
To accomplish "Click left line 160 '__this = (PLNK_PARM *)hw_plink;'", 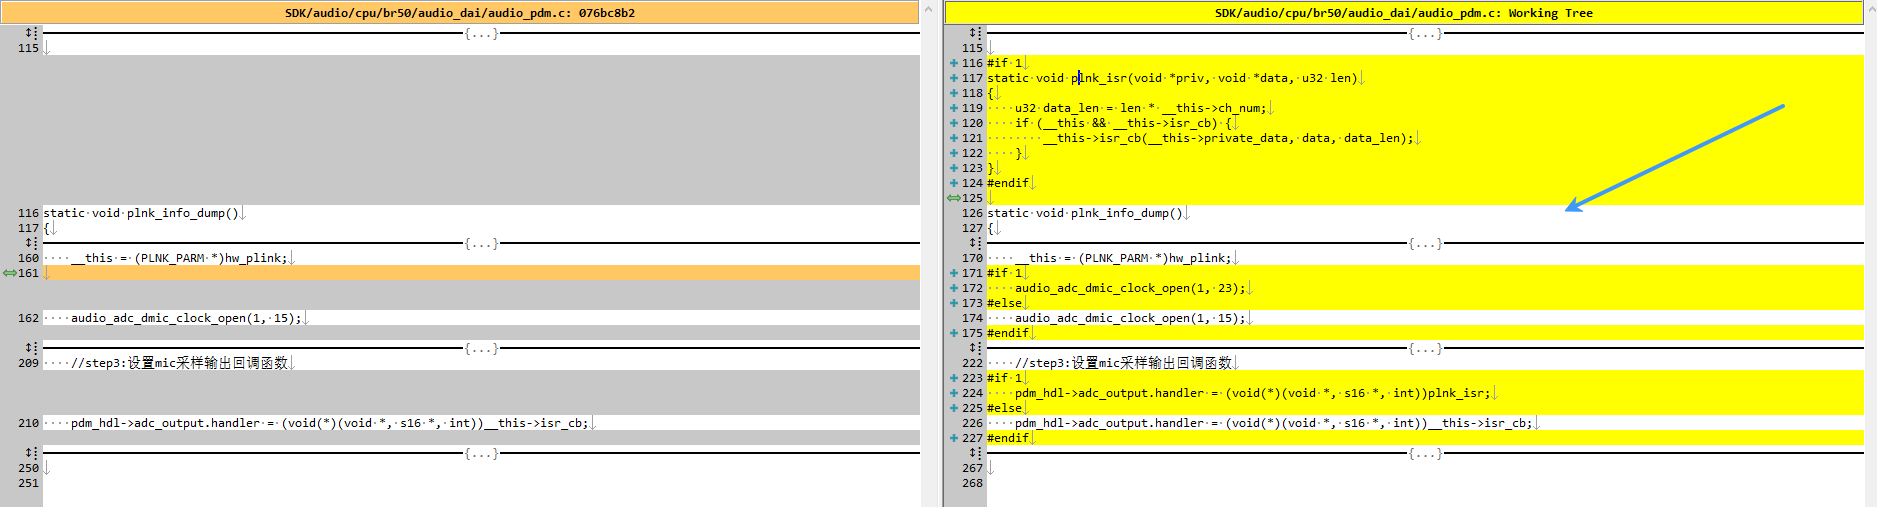I will [179, 258].
